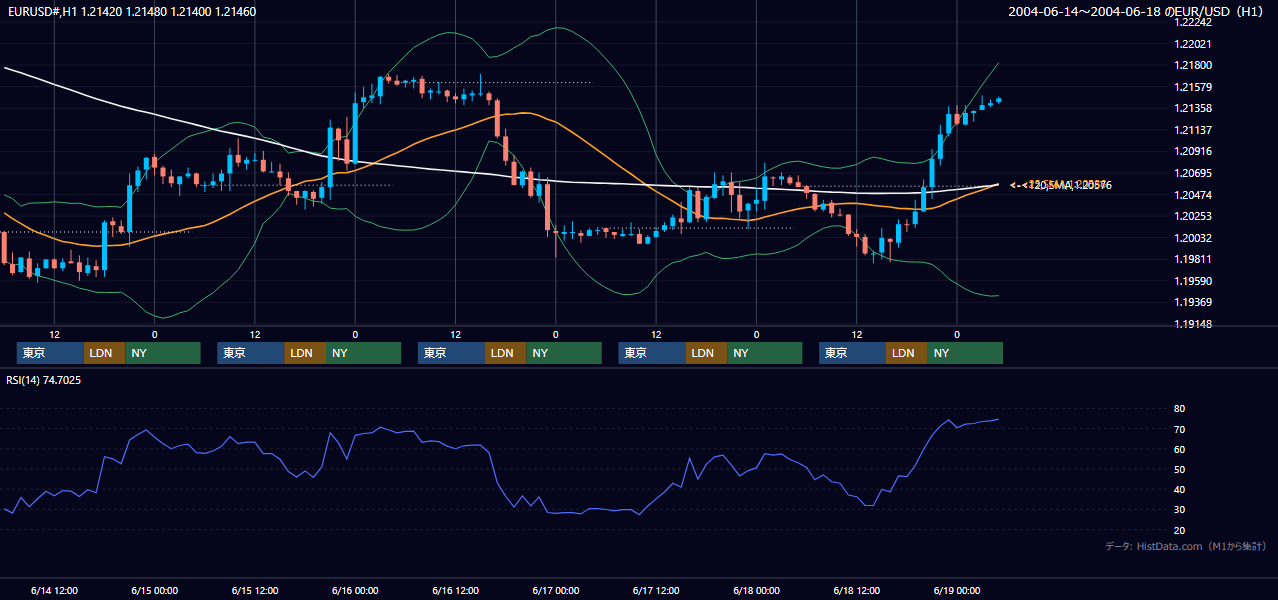
Task: Click the 1.22242 price axis label
Action: [x=1193, y=22]
